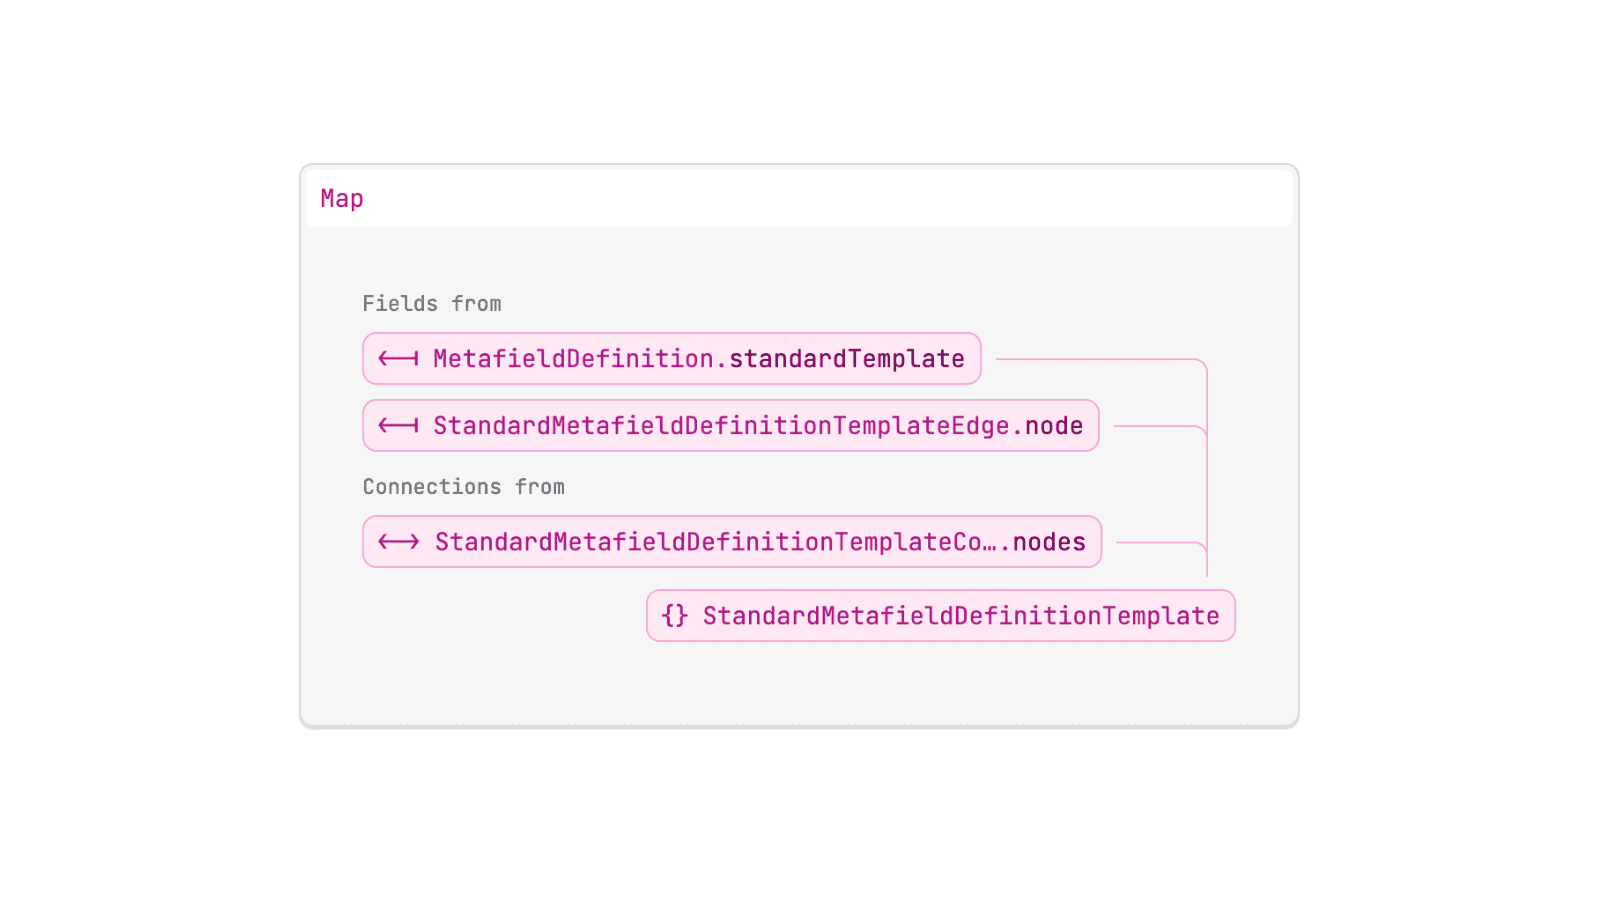Click the double-headed connection arrow icon
The image size is (1600, 900).
(x=399, y=542)
